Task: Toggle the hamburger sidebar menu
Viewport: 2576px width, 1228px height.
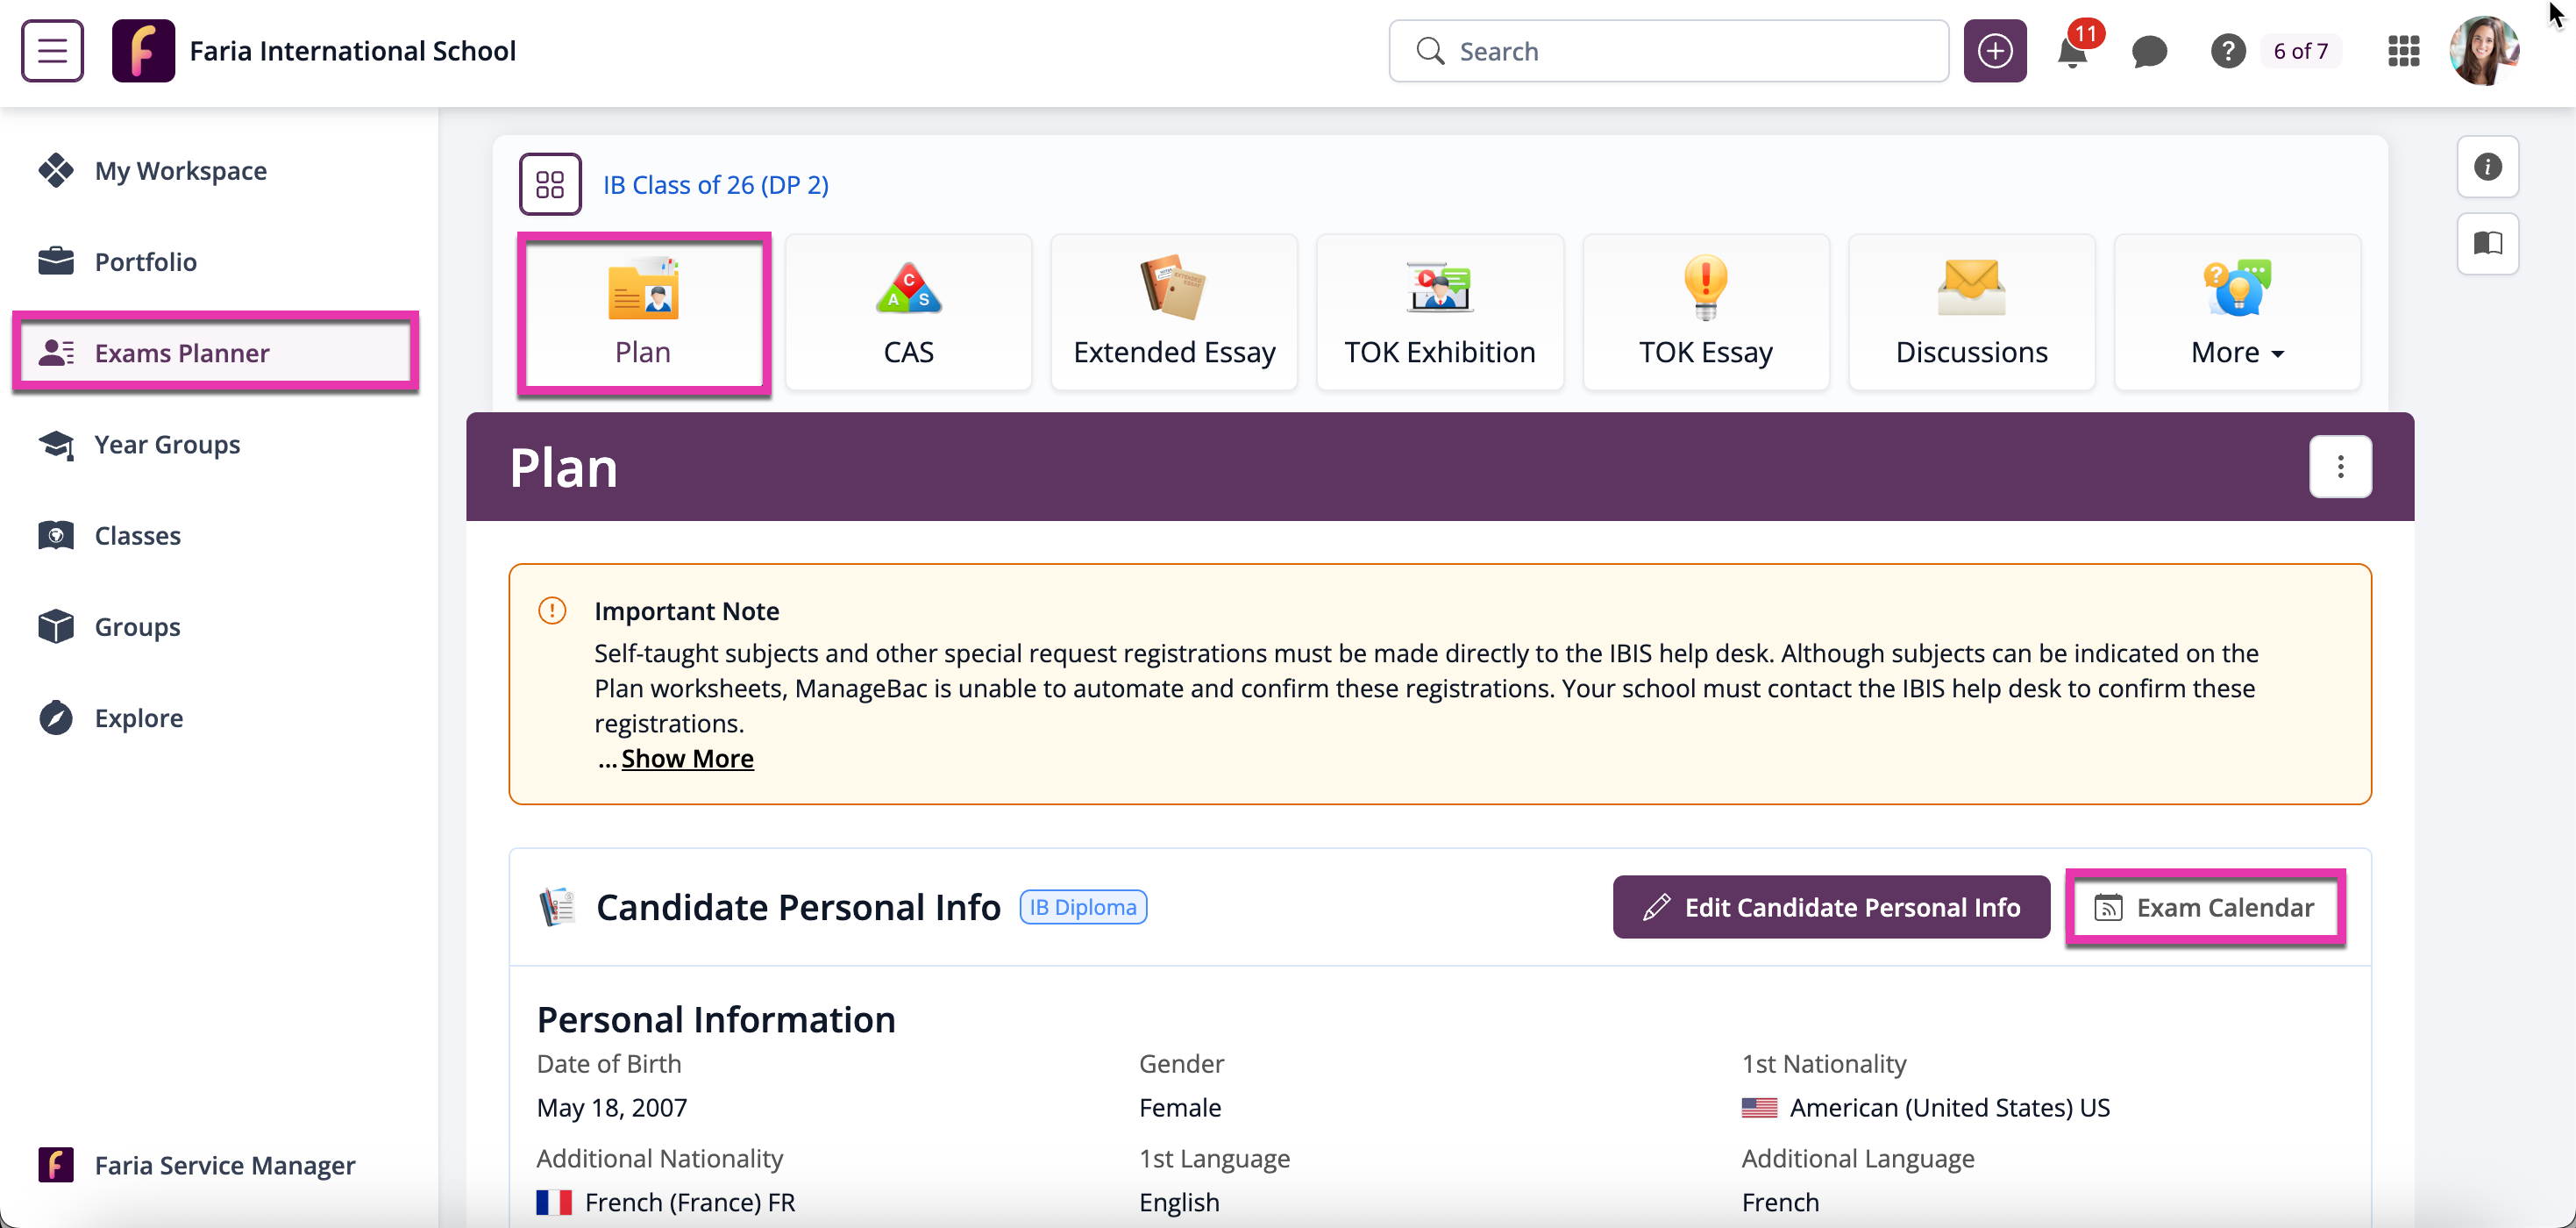Action: pos(52,51)
